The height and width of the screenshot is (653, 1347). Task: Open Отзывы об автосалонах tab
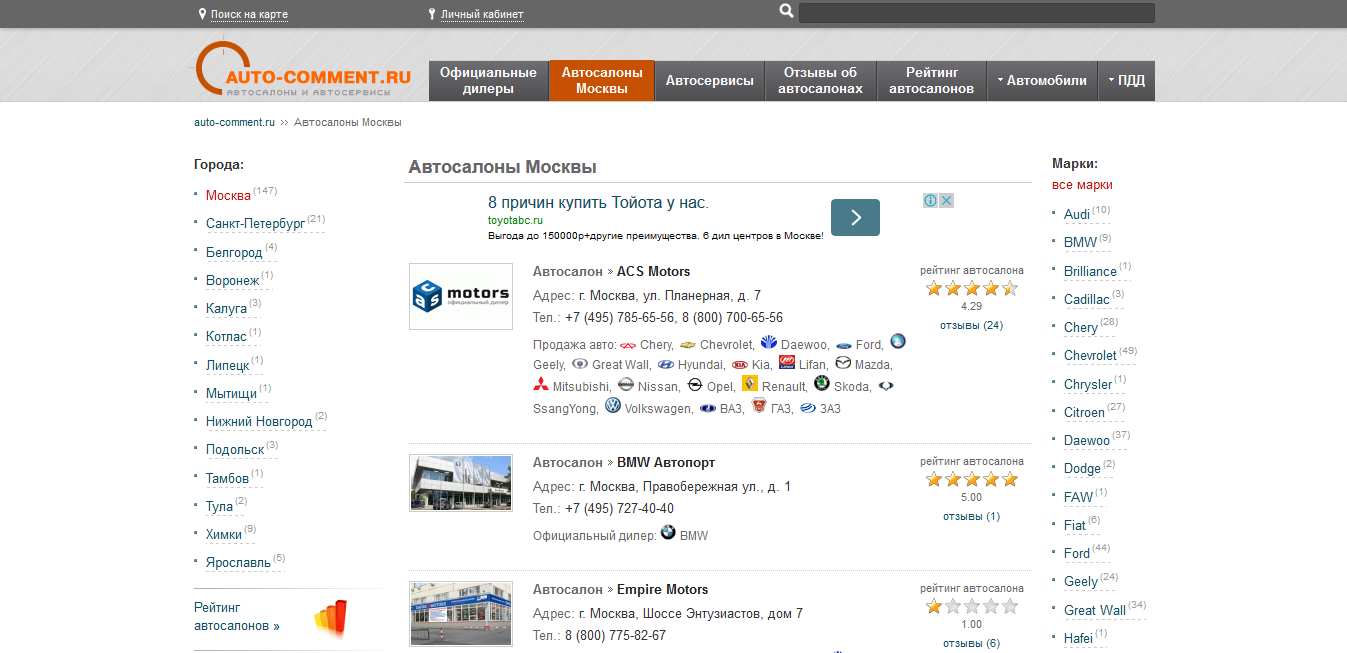pyautogui.click(x=821, y=81)
